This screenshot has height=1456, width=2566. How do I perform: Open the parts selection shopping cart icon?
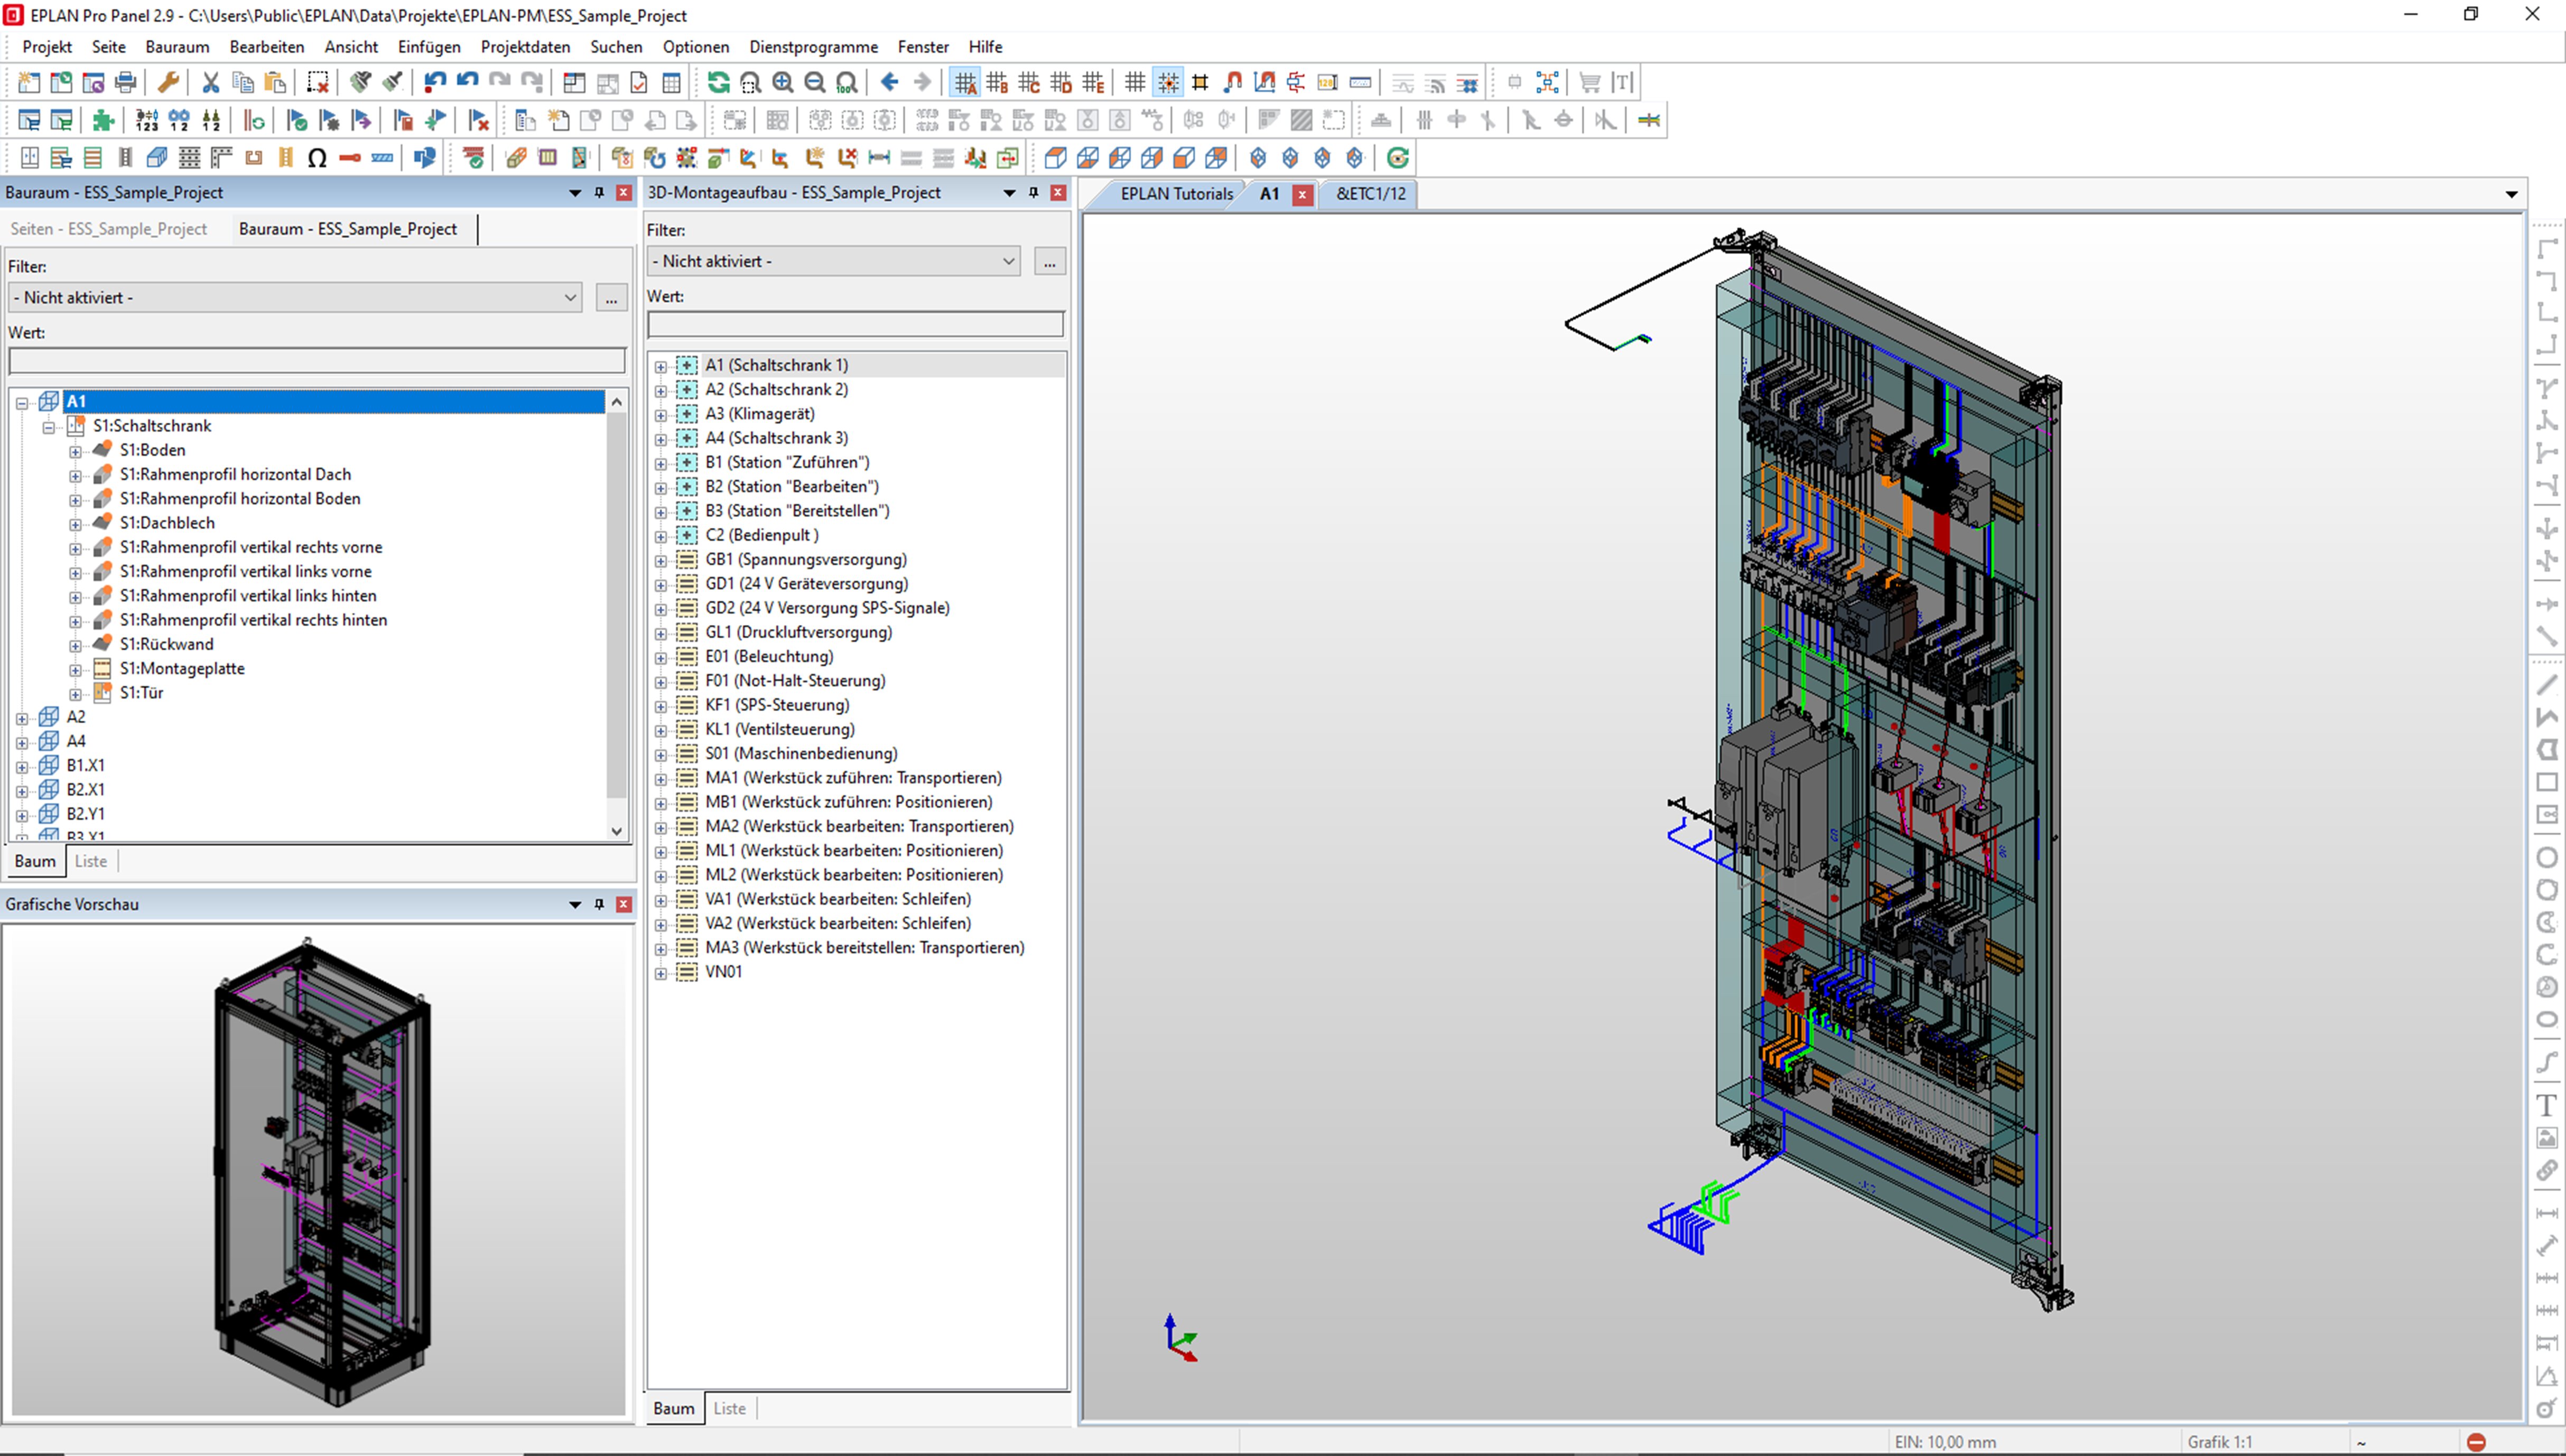(x=1589, y=82)
